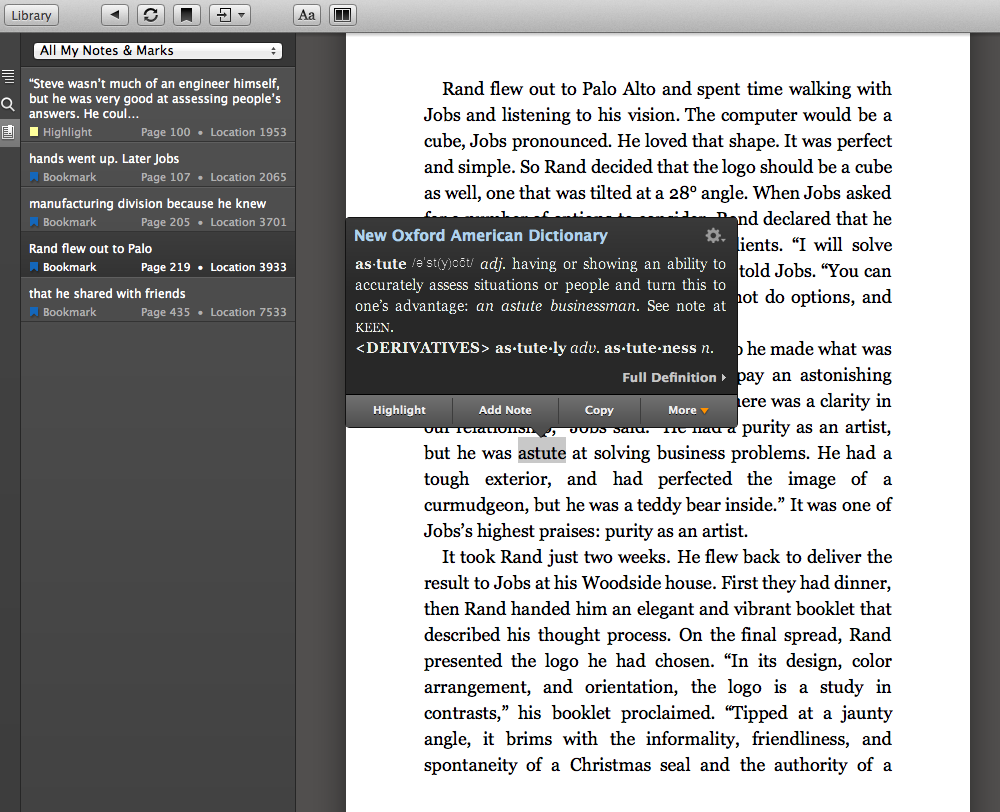This screenshot has height=812, width=1000.
Task: Click the Back arrow toolbar button
Action: coord(116,15)
